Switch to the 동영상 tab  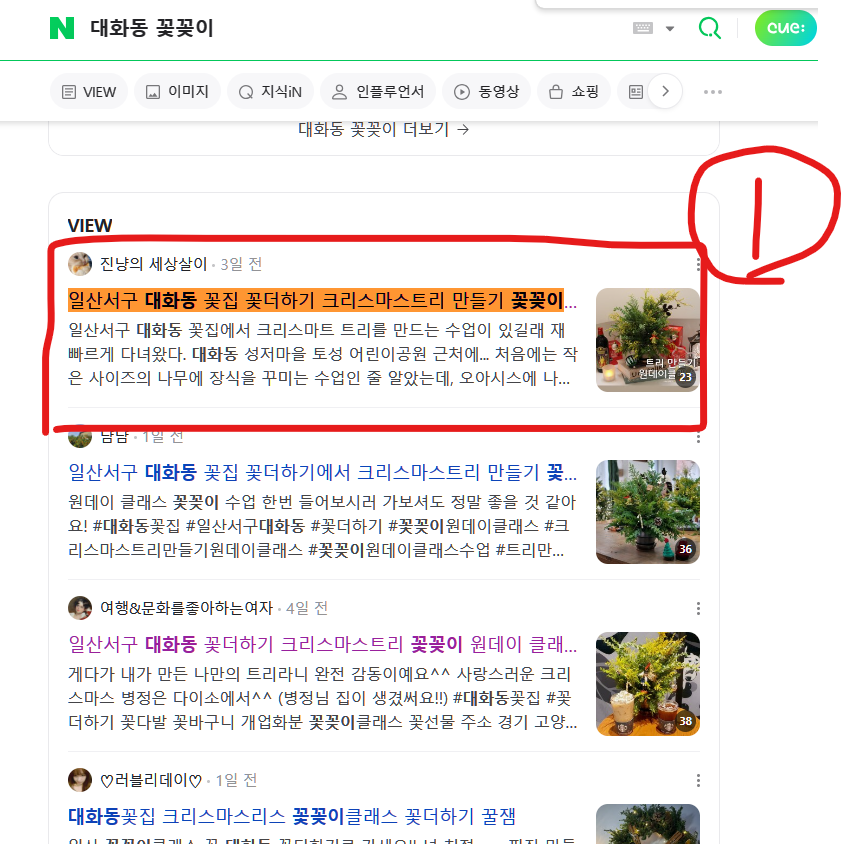487,92
